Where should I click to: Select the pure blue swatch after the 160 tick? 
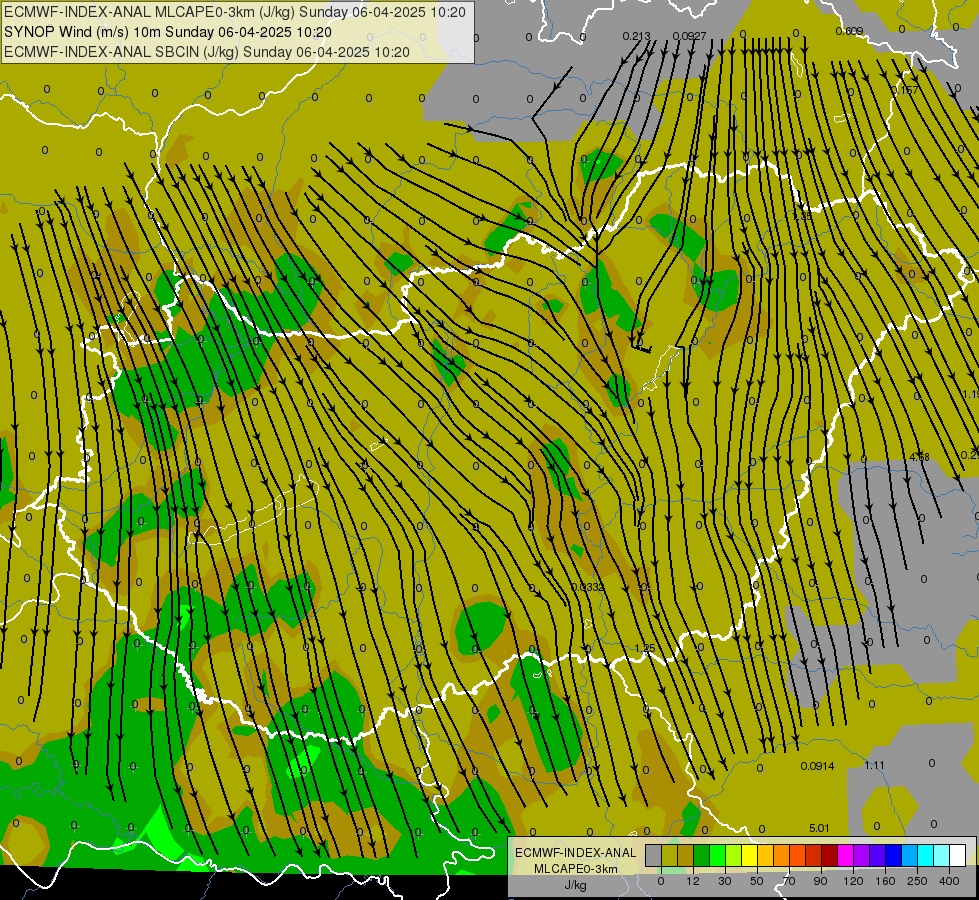click(x=893, y=855)
